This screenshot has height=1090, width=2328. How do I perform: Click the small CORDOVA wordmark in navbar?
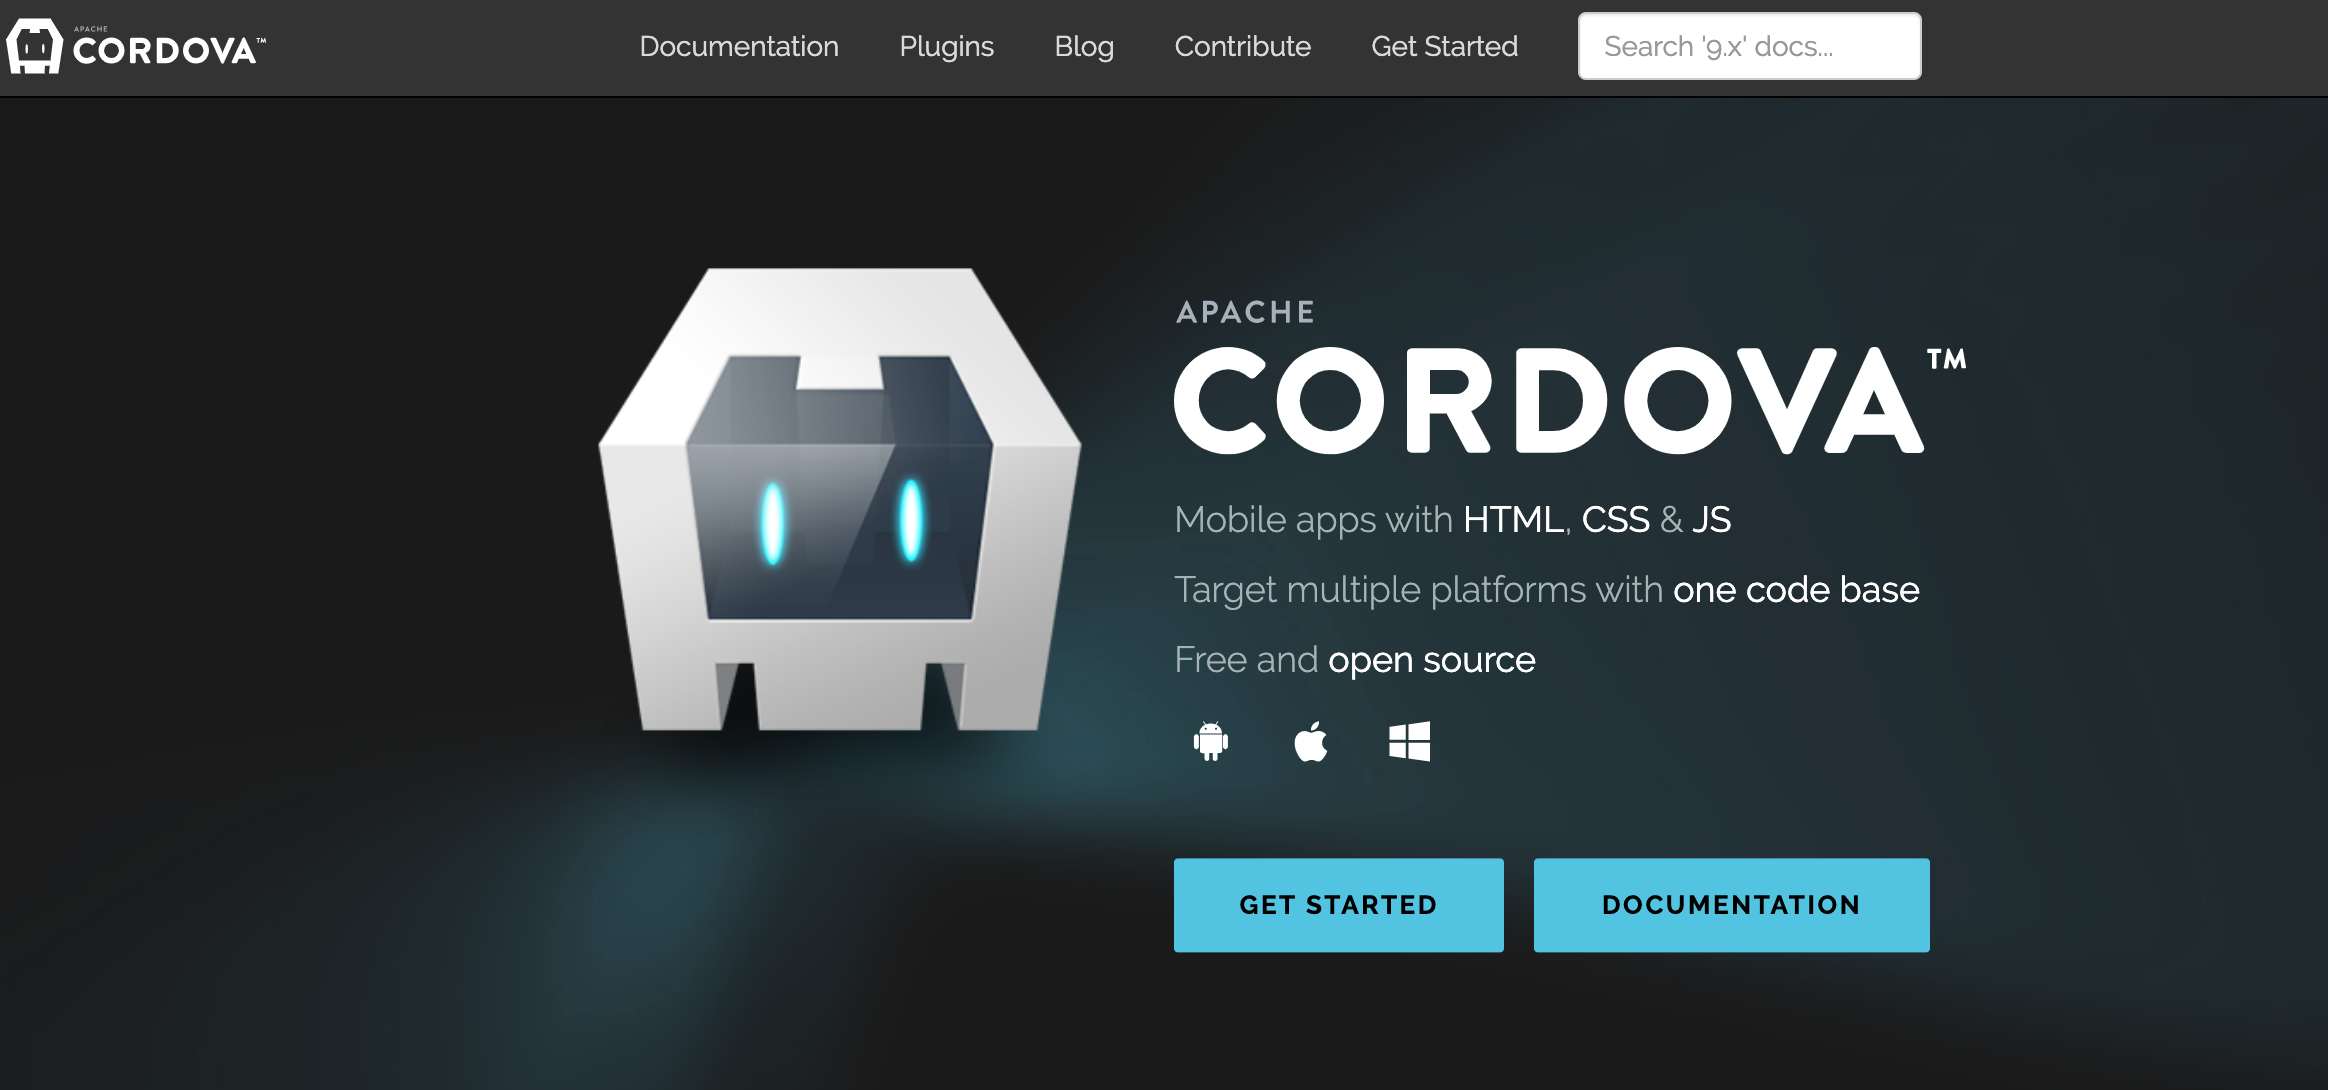coord(165,51)
